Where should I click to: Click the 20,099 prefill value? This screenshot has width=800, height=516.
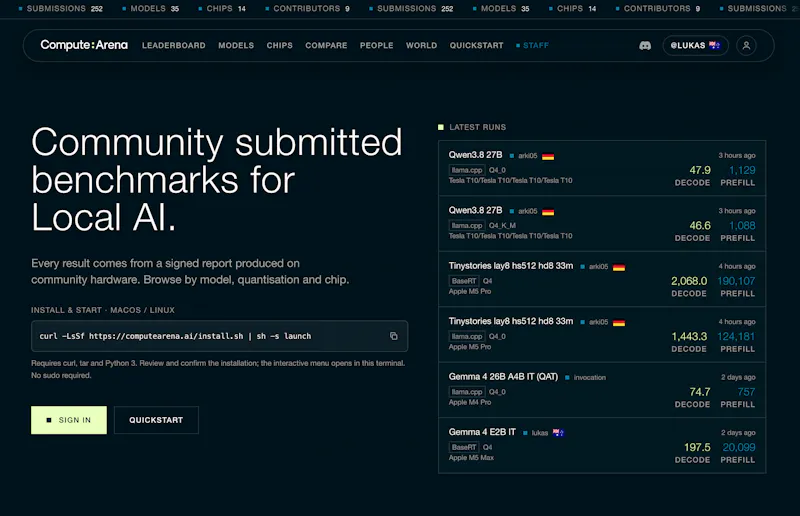(x=739, y=447)
